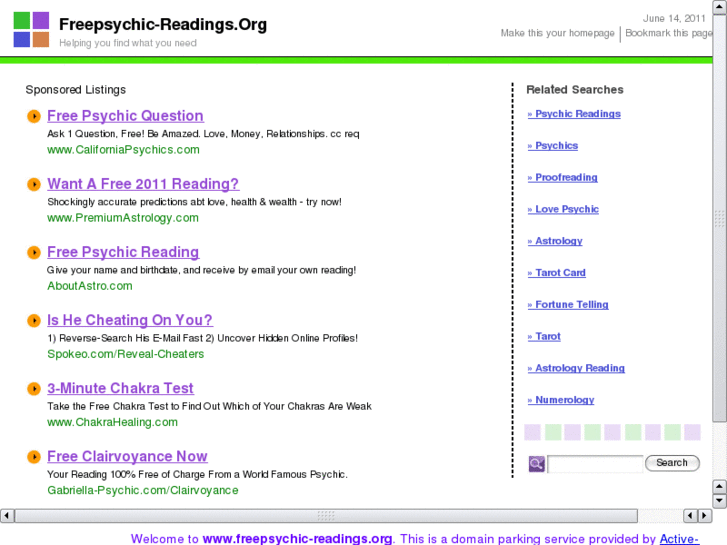
Task: Select Psychic Readings related search
Action: 574,114
